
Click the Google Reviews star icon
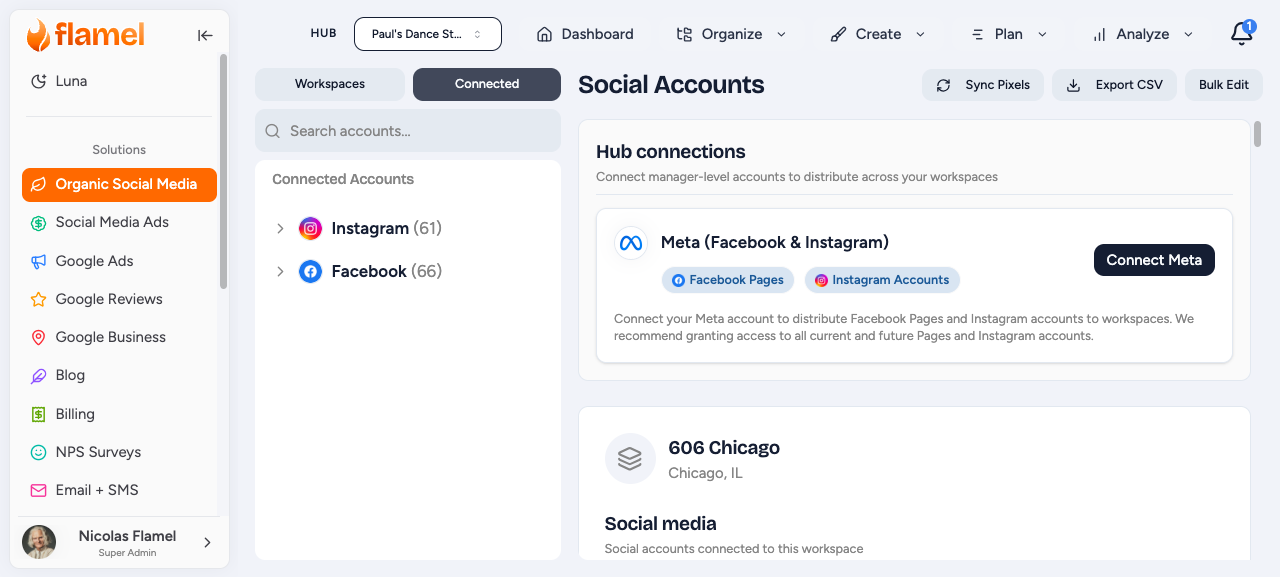[38, 299]
